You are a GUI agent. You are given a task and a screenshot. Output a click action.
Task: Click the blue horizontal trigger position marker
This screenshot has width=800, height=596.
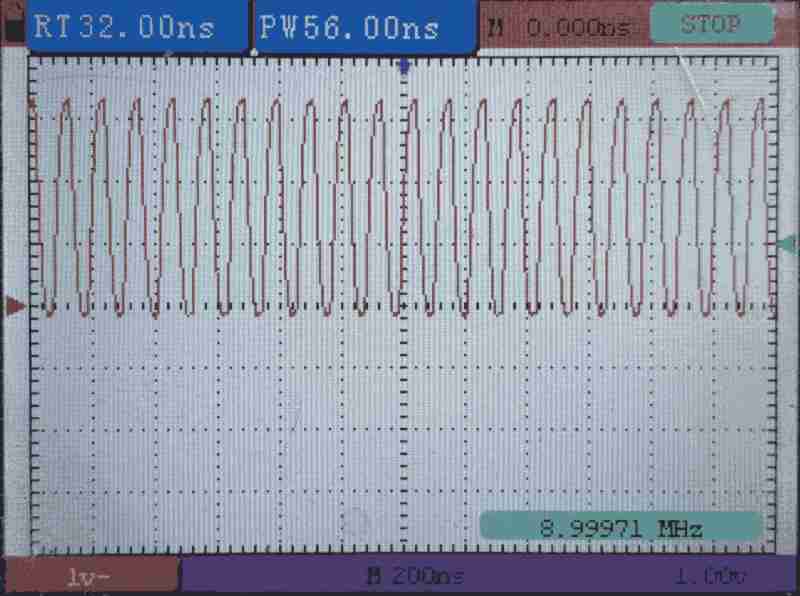404,67
